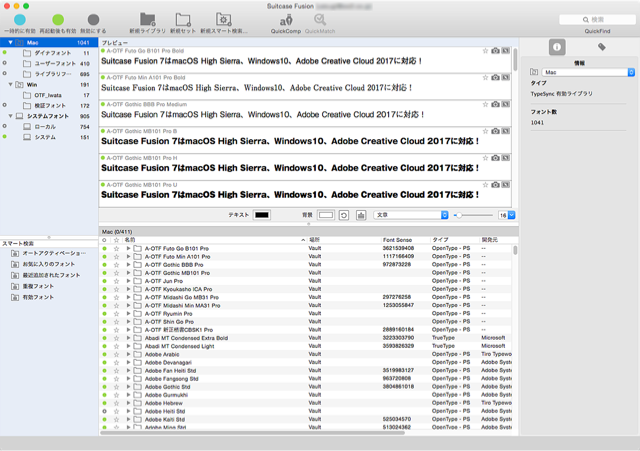Show the info panel icon

[x=557, y=47]
